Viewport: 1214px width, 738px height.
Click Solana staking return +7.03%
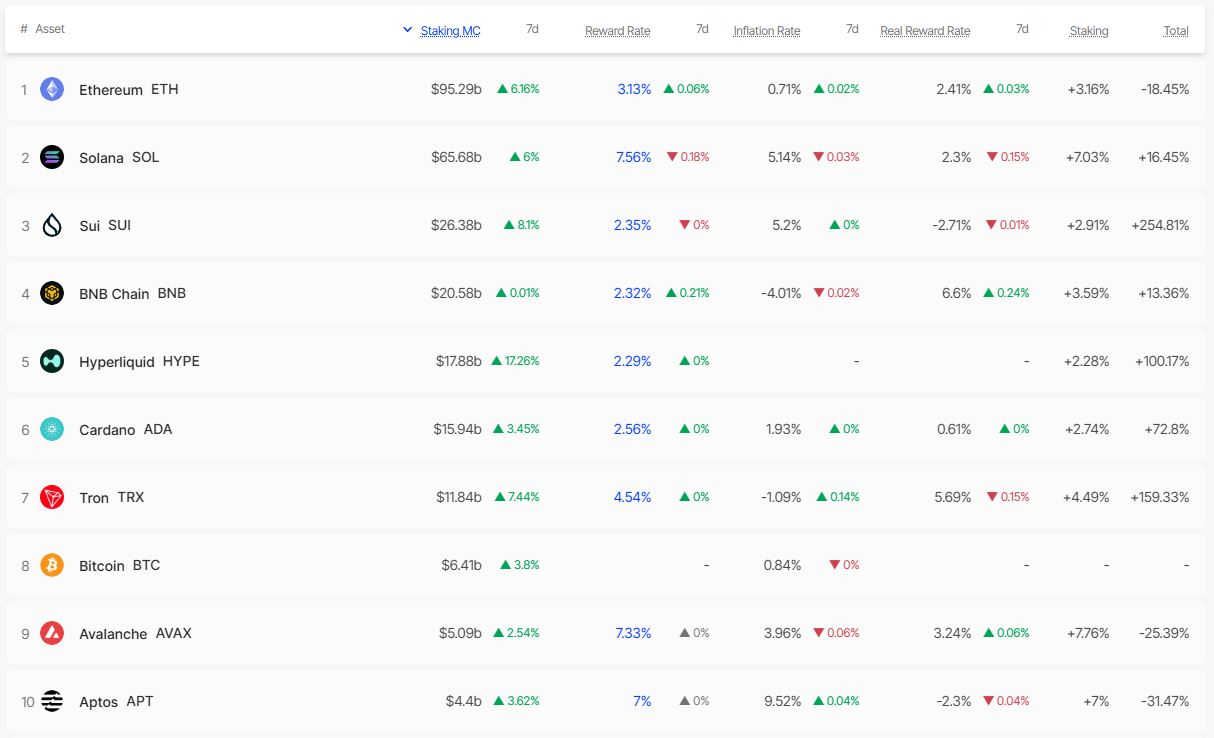[1086, 157]
